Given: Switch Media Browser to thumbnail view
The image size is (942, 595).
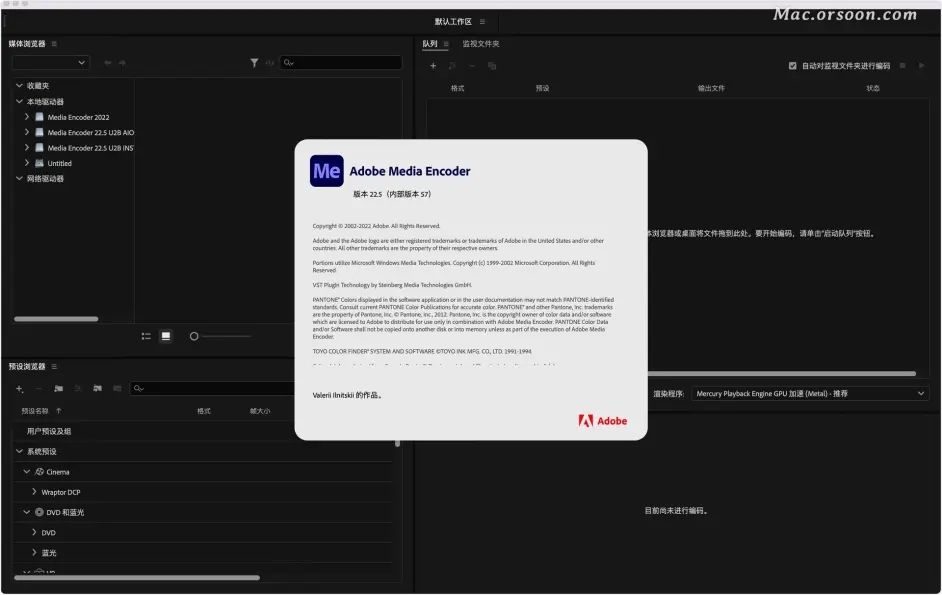Looking at the screenshot, I should [x=166, y=336].
